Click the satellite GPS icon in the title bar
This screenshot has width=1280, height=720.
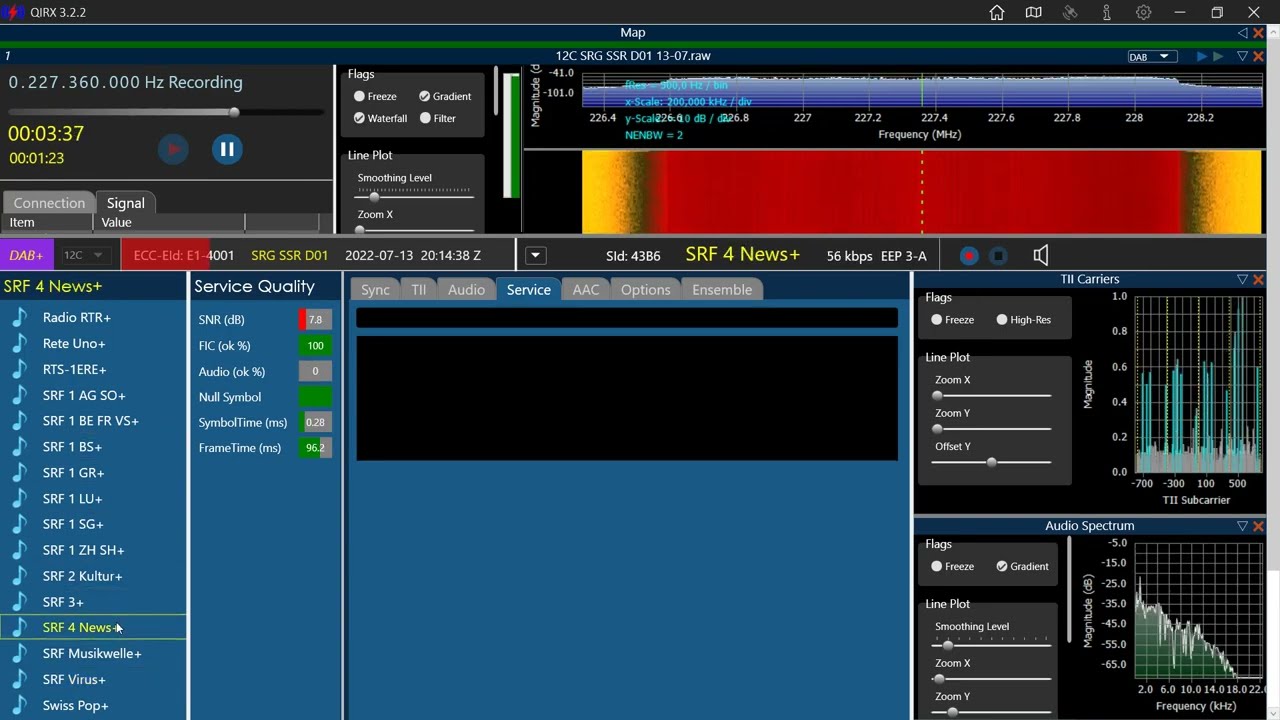click(1070, 13)
